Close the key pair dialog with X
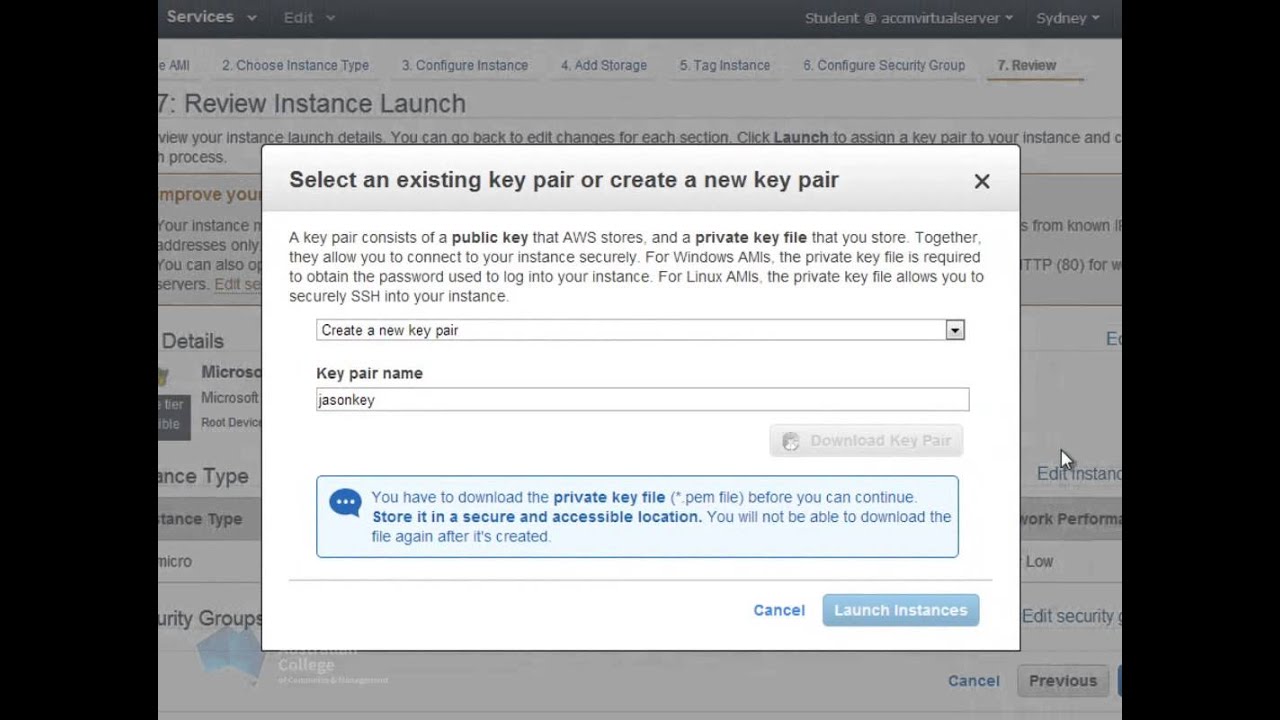The image size is (1280, 720). (x=982, y=181)
